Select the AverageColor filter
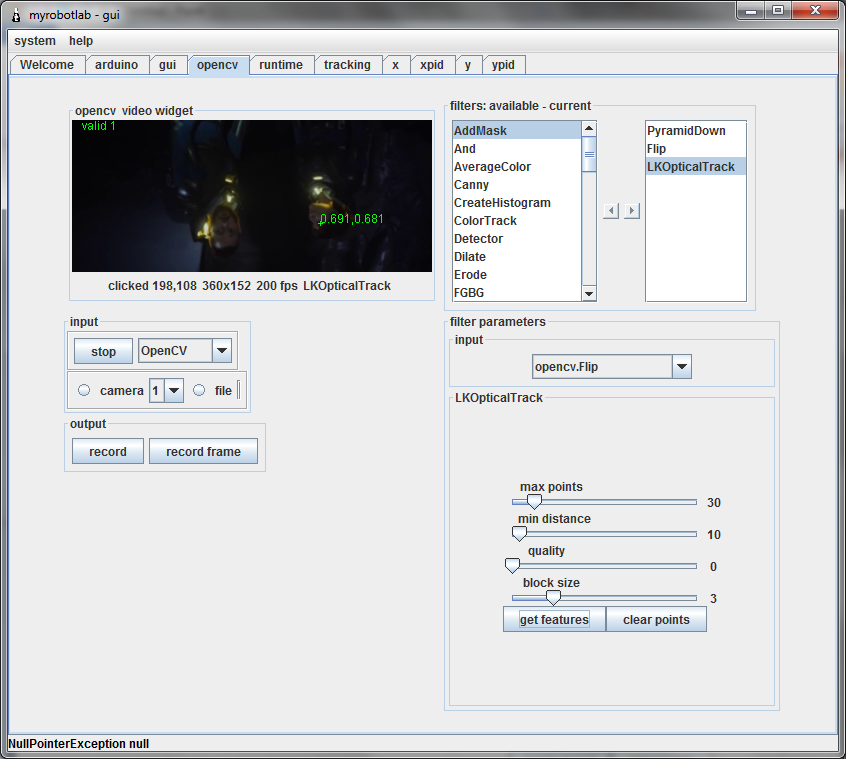The height and width of the screenshot is (759, 846). (517, 167)
